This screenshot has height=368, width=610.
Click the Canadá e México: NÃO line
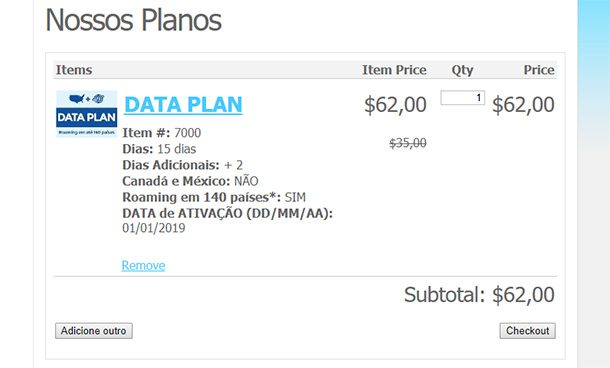[190, 181]
